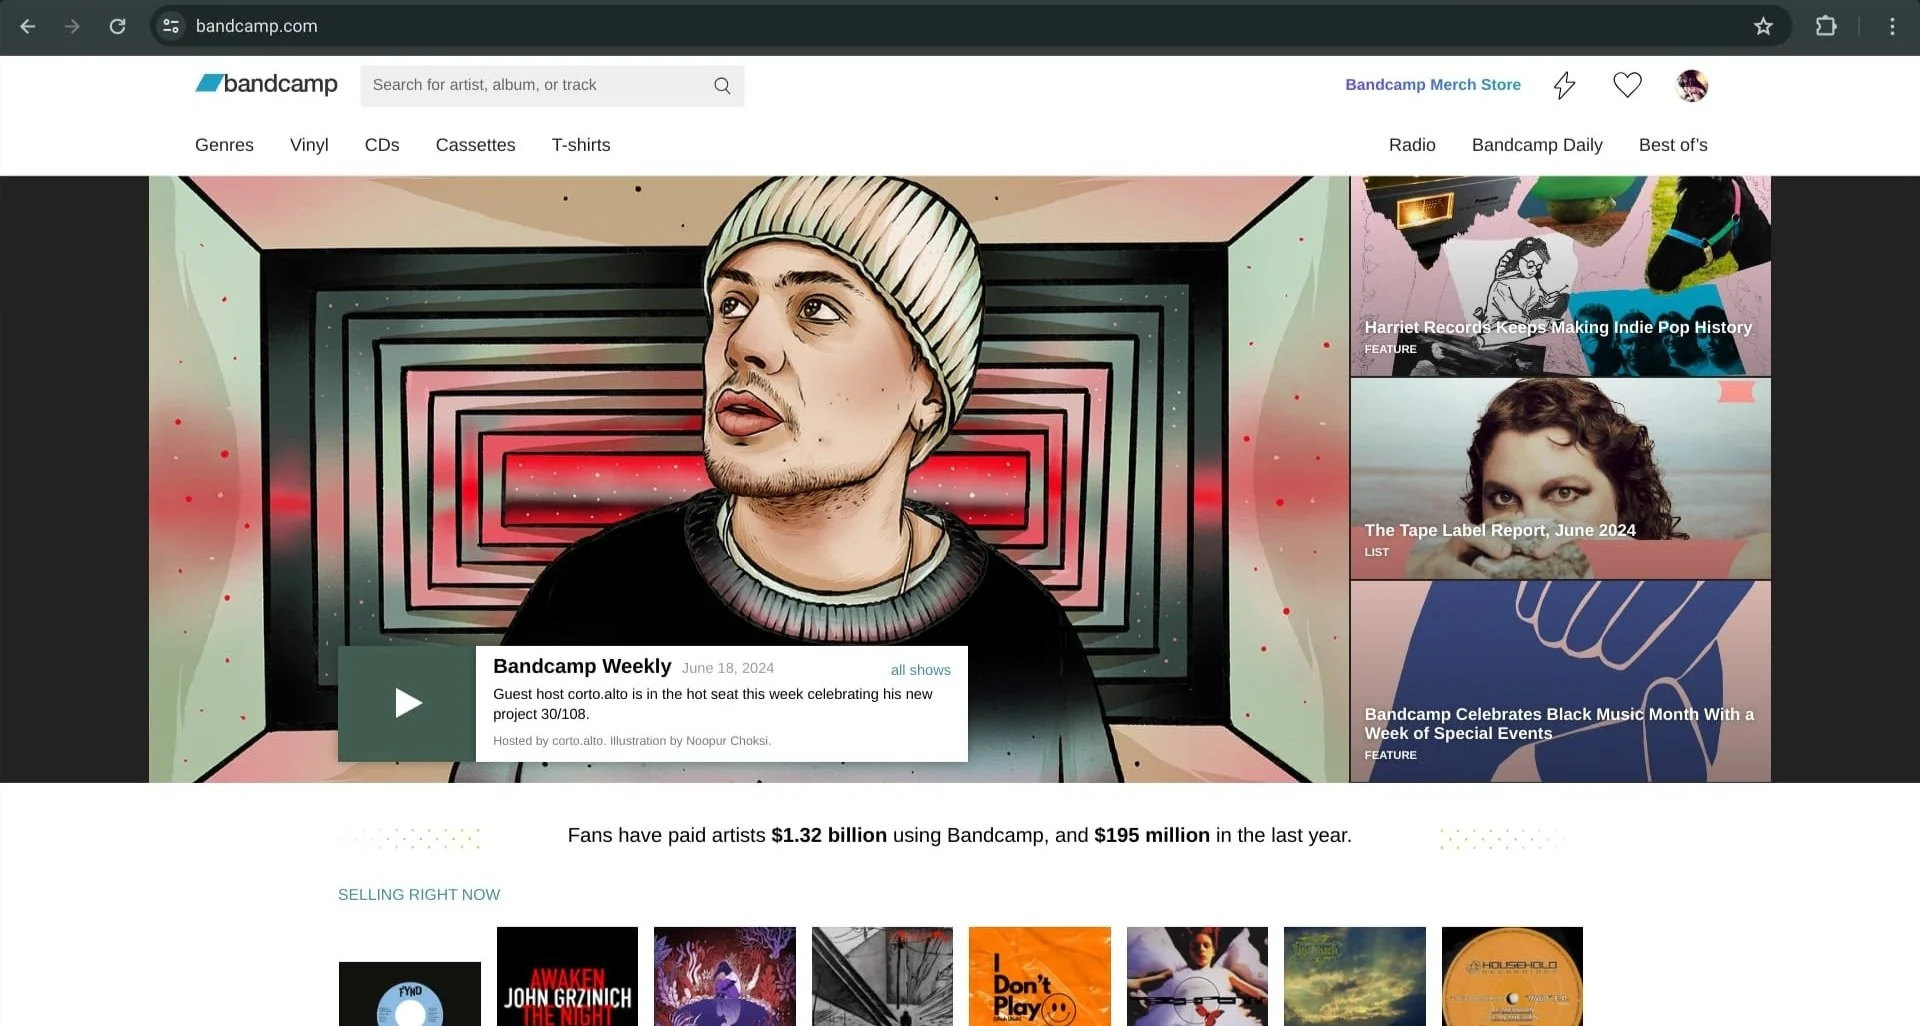Open the Bandcamp Weekly title
1920x1026 pixels.
click(x=582, y=666)
